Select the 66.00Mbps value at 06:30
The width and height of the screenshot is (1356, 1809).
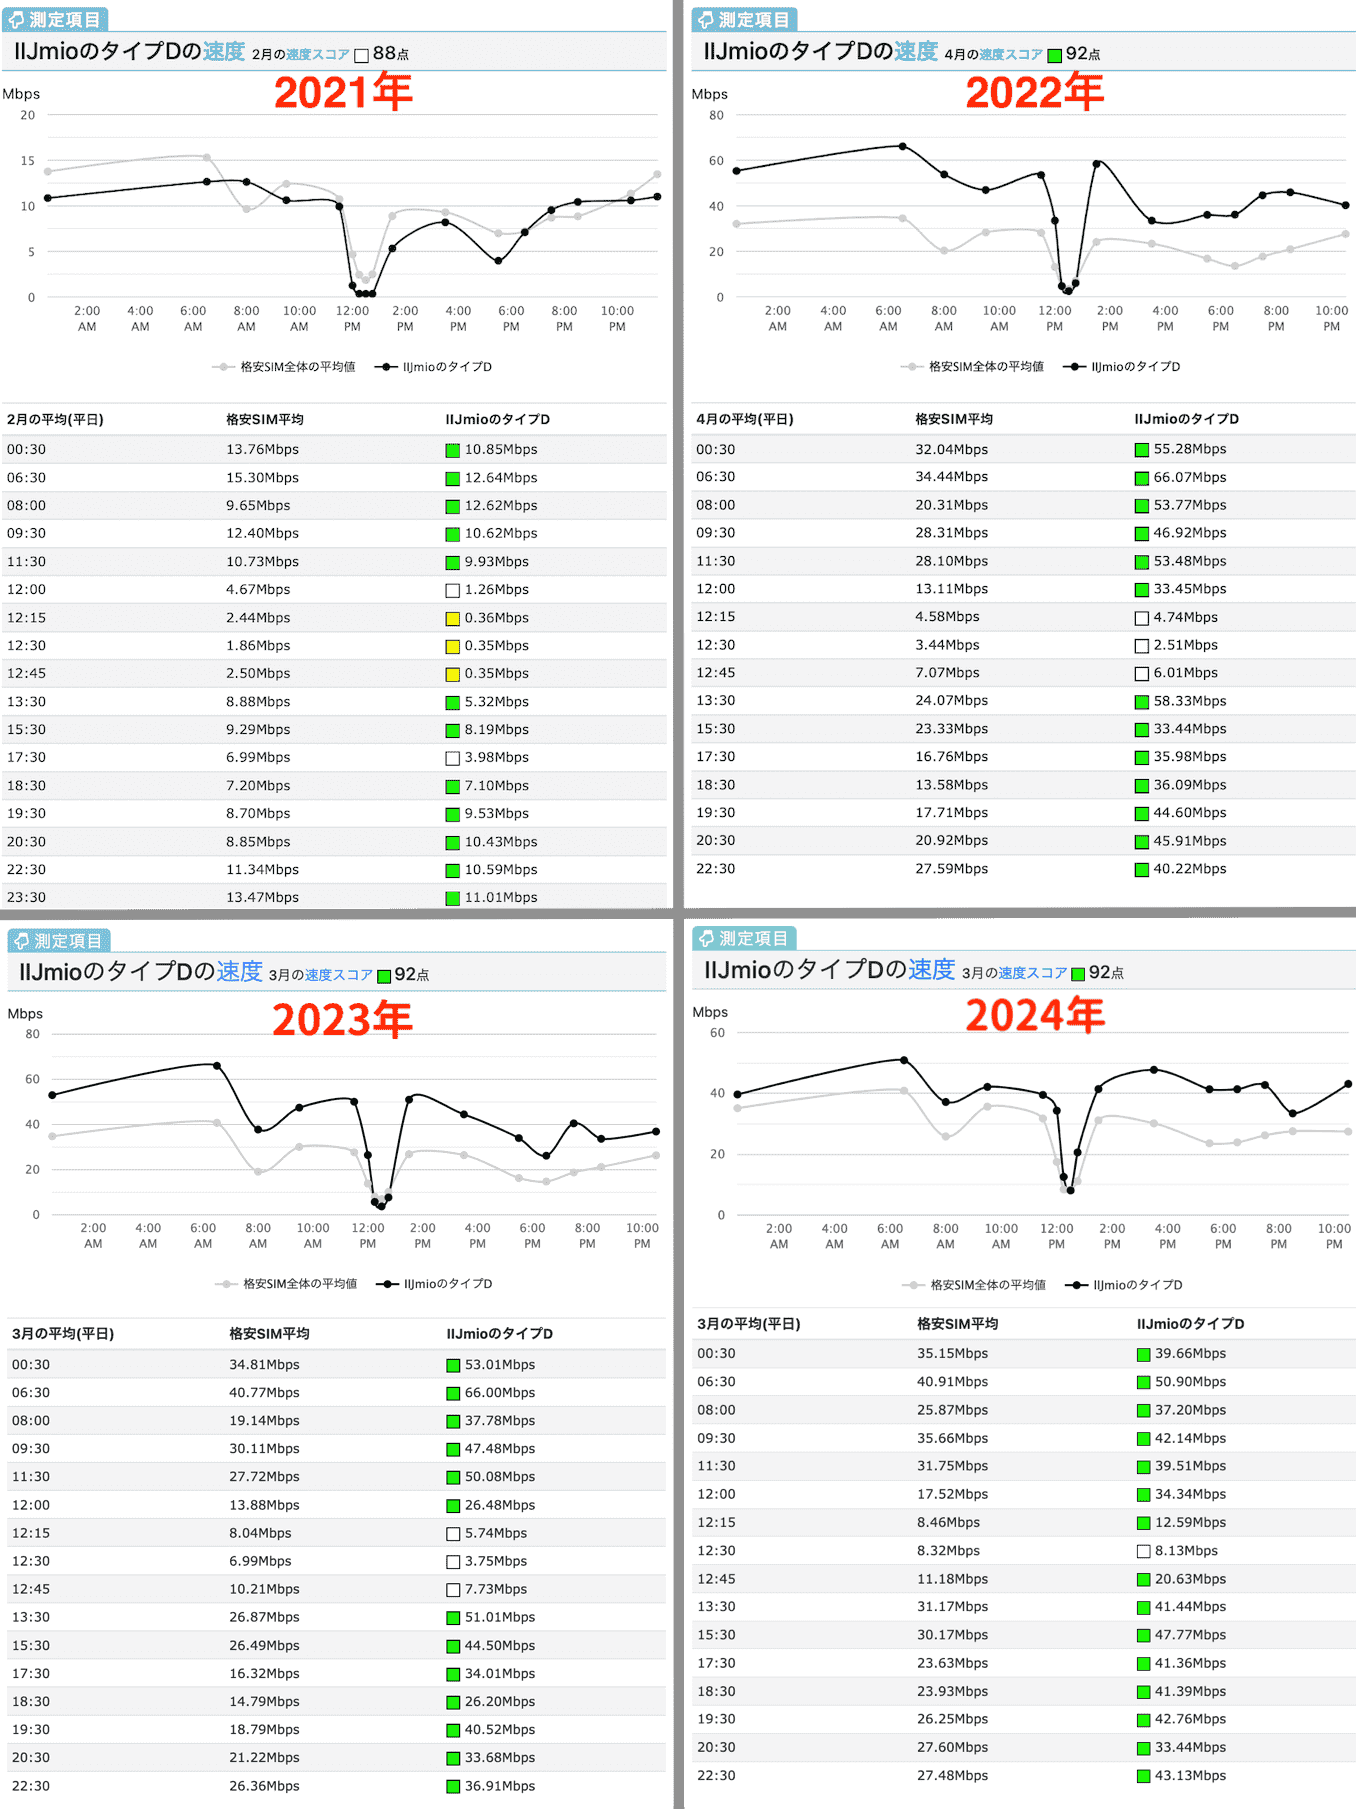pyautogui.click(x=500, y=1393)
